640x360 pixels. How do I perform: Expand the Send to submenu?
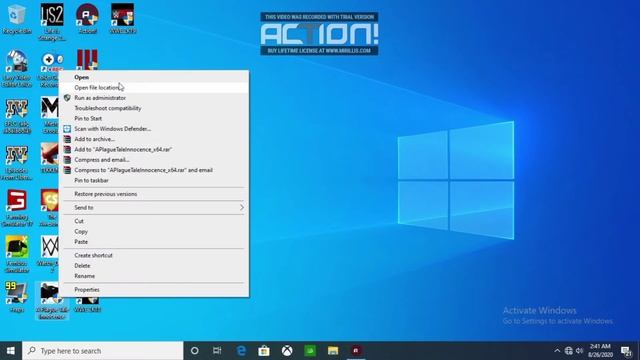pyautogui.click(x=154, y=207)
